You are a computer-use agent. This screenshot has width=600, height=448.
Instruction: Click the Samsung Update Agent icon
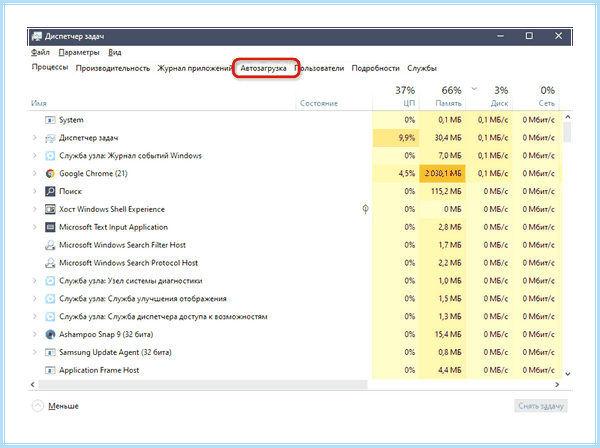click(50, 352)
